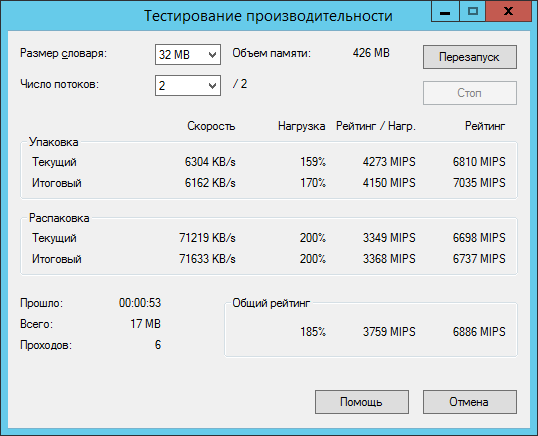Expand the thread count dropdown showing 2
The image size is (538, 436).
pyautogui.click(x=188, y=85)
